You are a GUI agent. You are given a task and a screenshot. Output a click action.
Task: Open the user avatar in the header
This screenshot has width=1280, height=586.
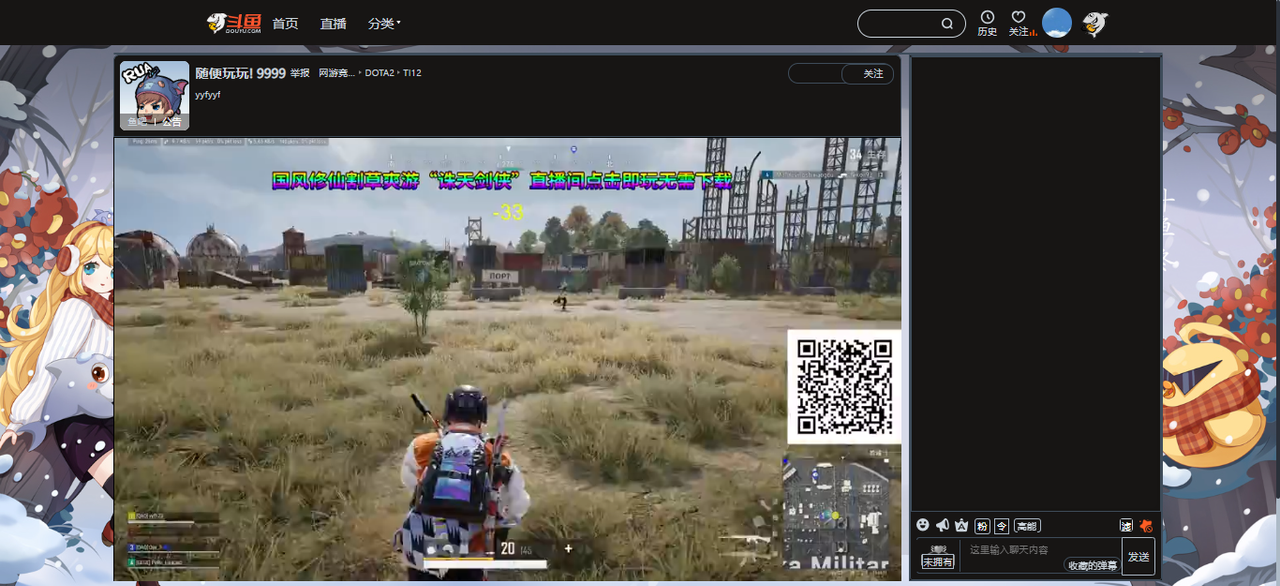point(1057,23)
